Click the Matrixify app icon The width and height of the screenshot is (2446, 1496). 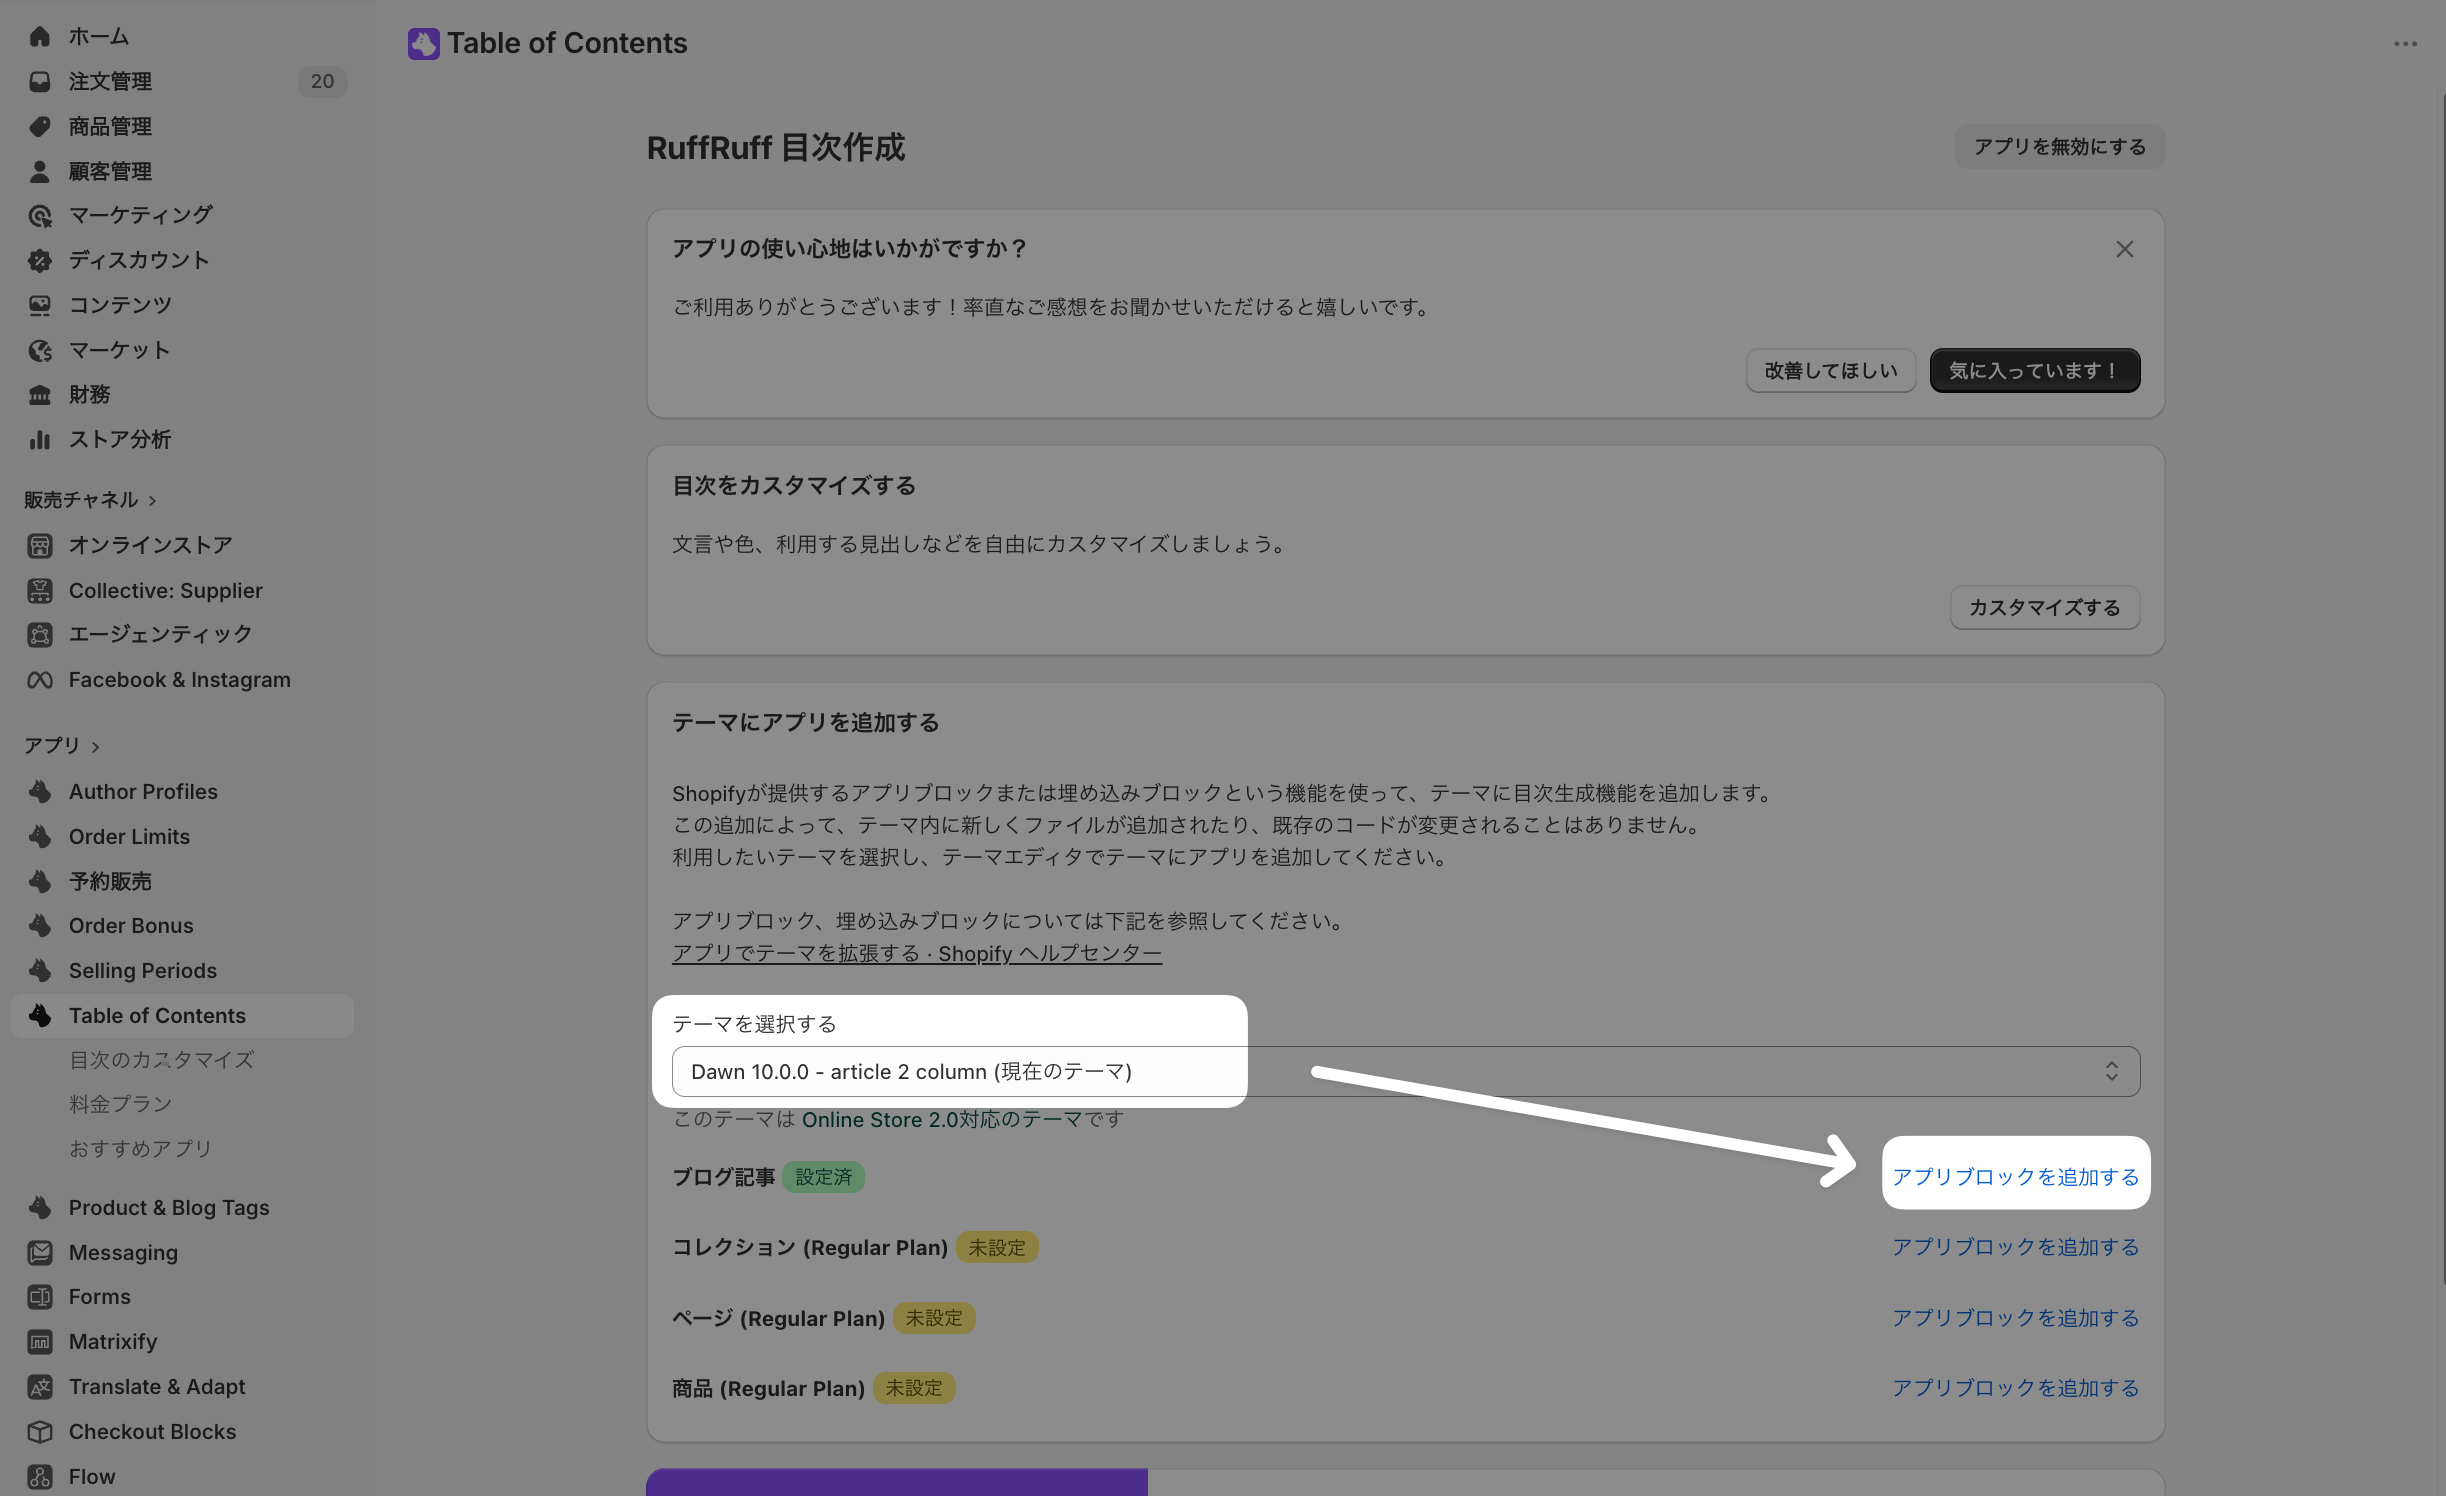40,1342
